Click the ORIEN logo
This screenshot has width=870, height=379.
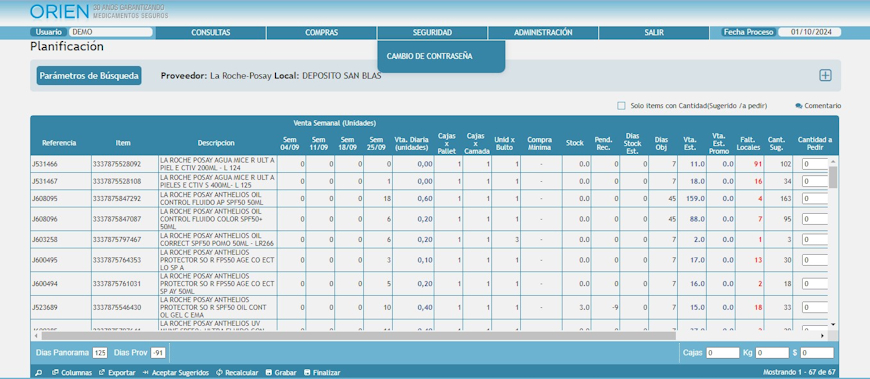(59, 12)
